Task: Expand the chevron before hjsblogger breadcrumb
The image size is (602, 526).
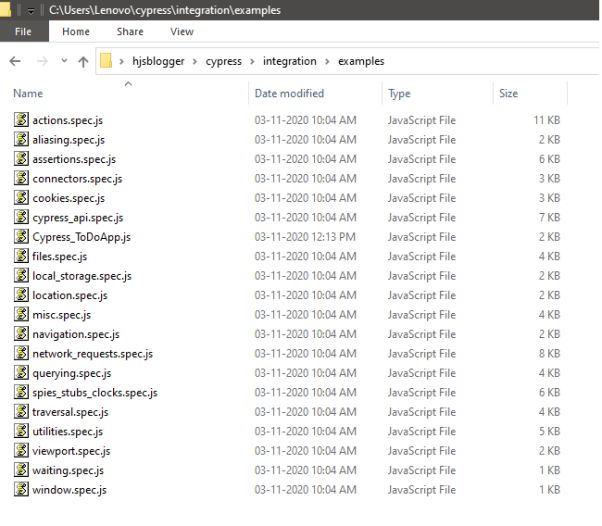Action: 122,62
